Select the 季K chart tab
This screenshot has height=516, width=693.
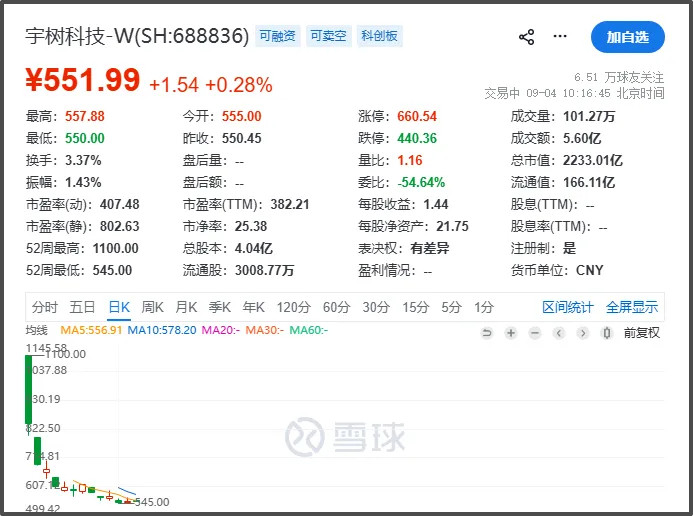pos(220,307)
